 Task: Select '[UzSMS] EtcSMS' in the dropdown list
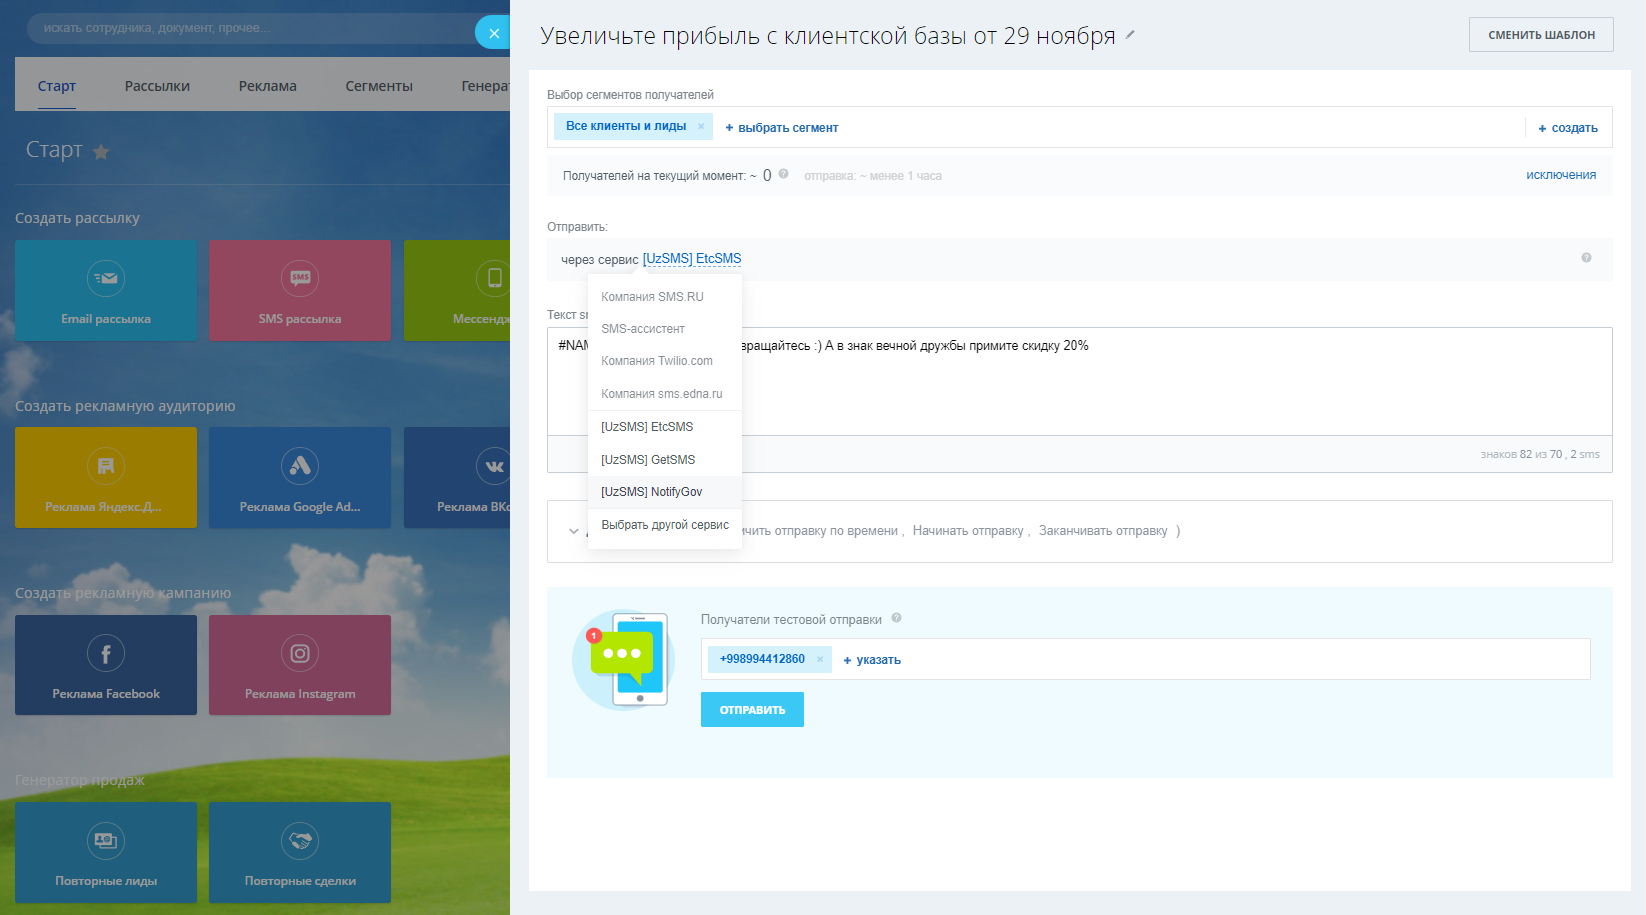(665, 427)
